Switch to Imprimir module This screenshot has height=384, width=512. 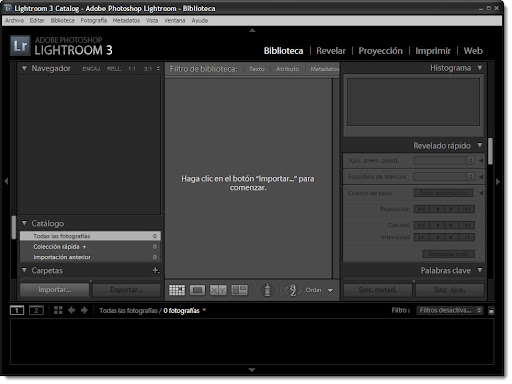pos(433,51)
